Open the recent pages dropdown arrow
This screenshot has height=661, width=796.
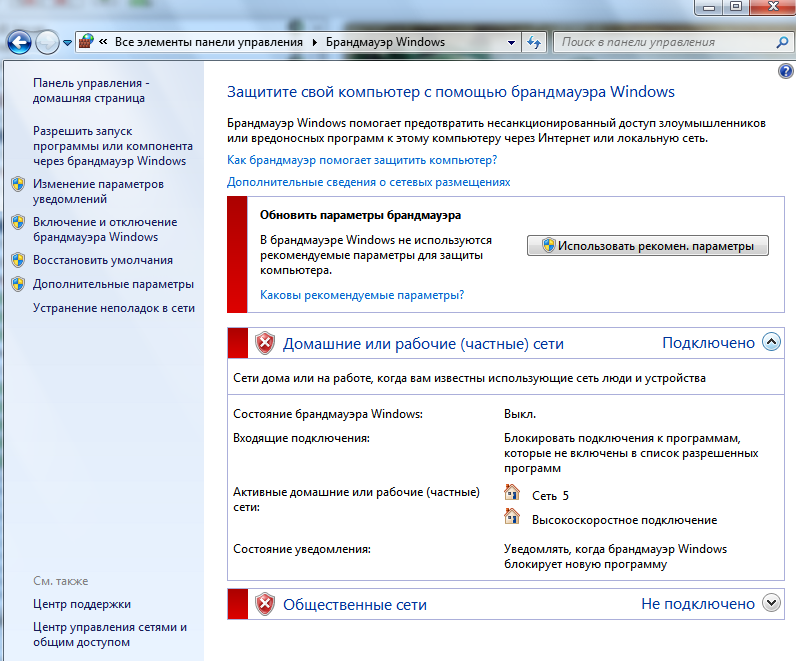tap(67, 43)
